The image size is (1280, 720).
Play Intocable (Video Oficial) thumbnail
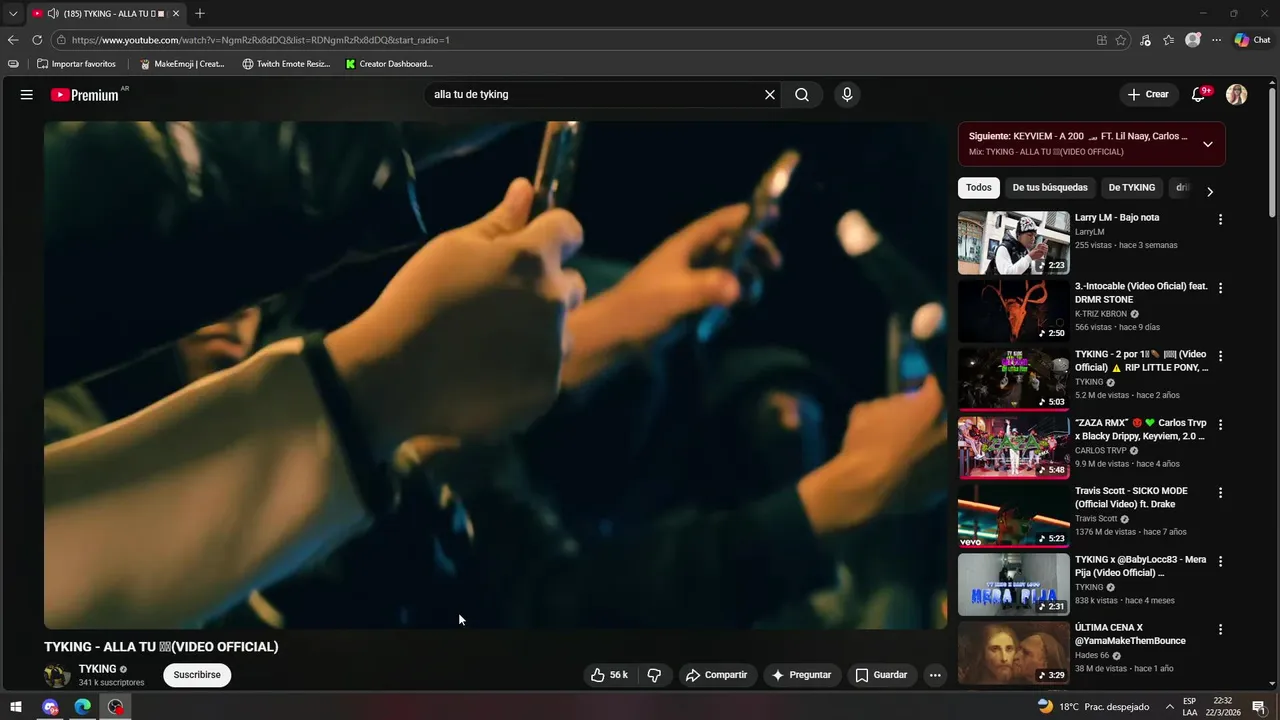click(1013, 311)
